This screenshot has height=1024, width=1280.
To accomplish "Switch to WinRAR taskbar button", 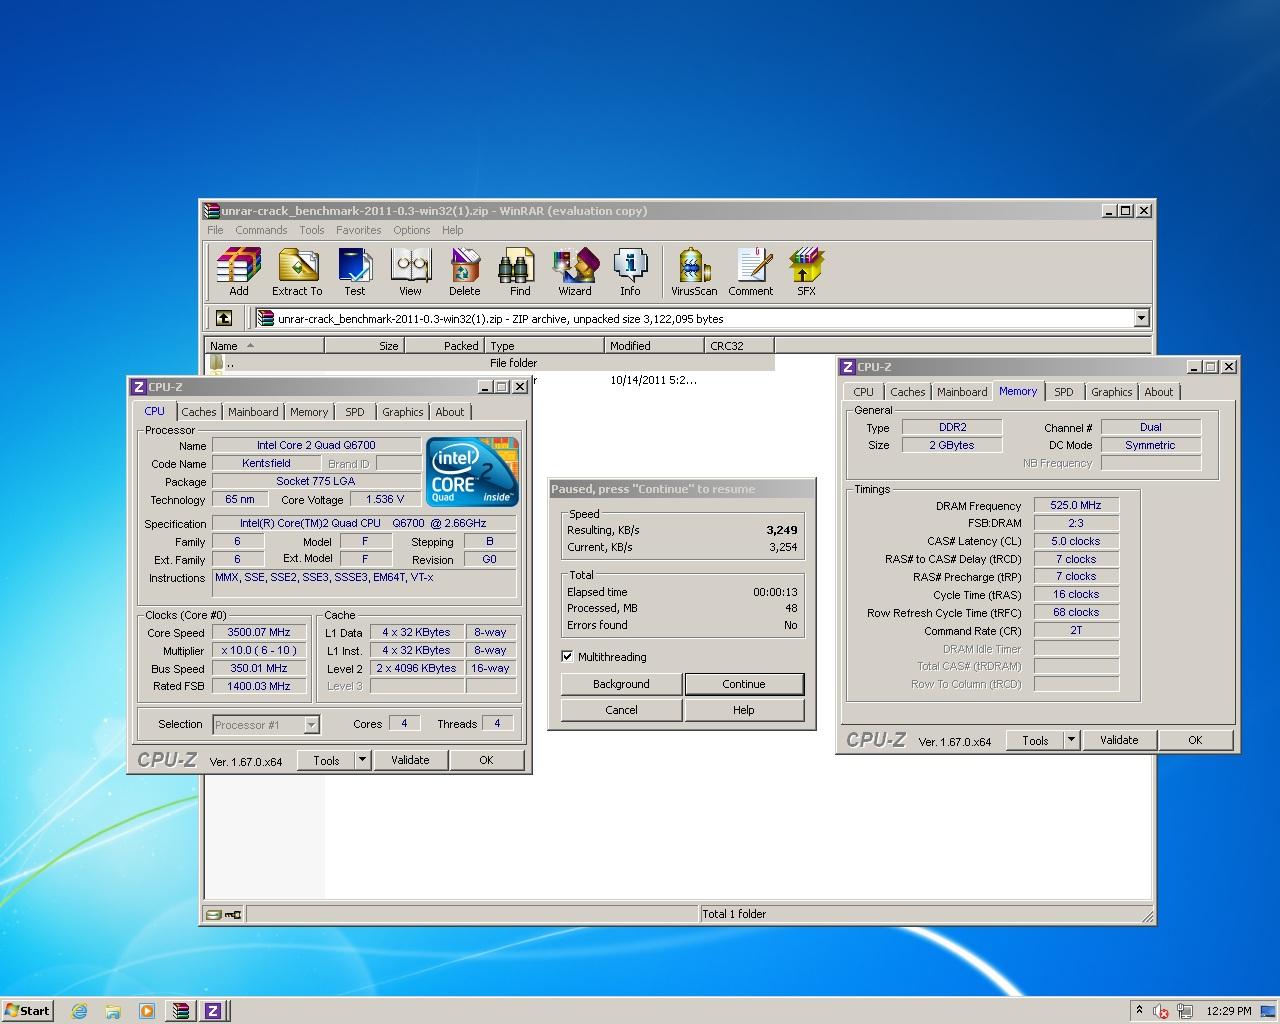I will click(x=180, y=1011).
